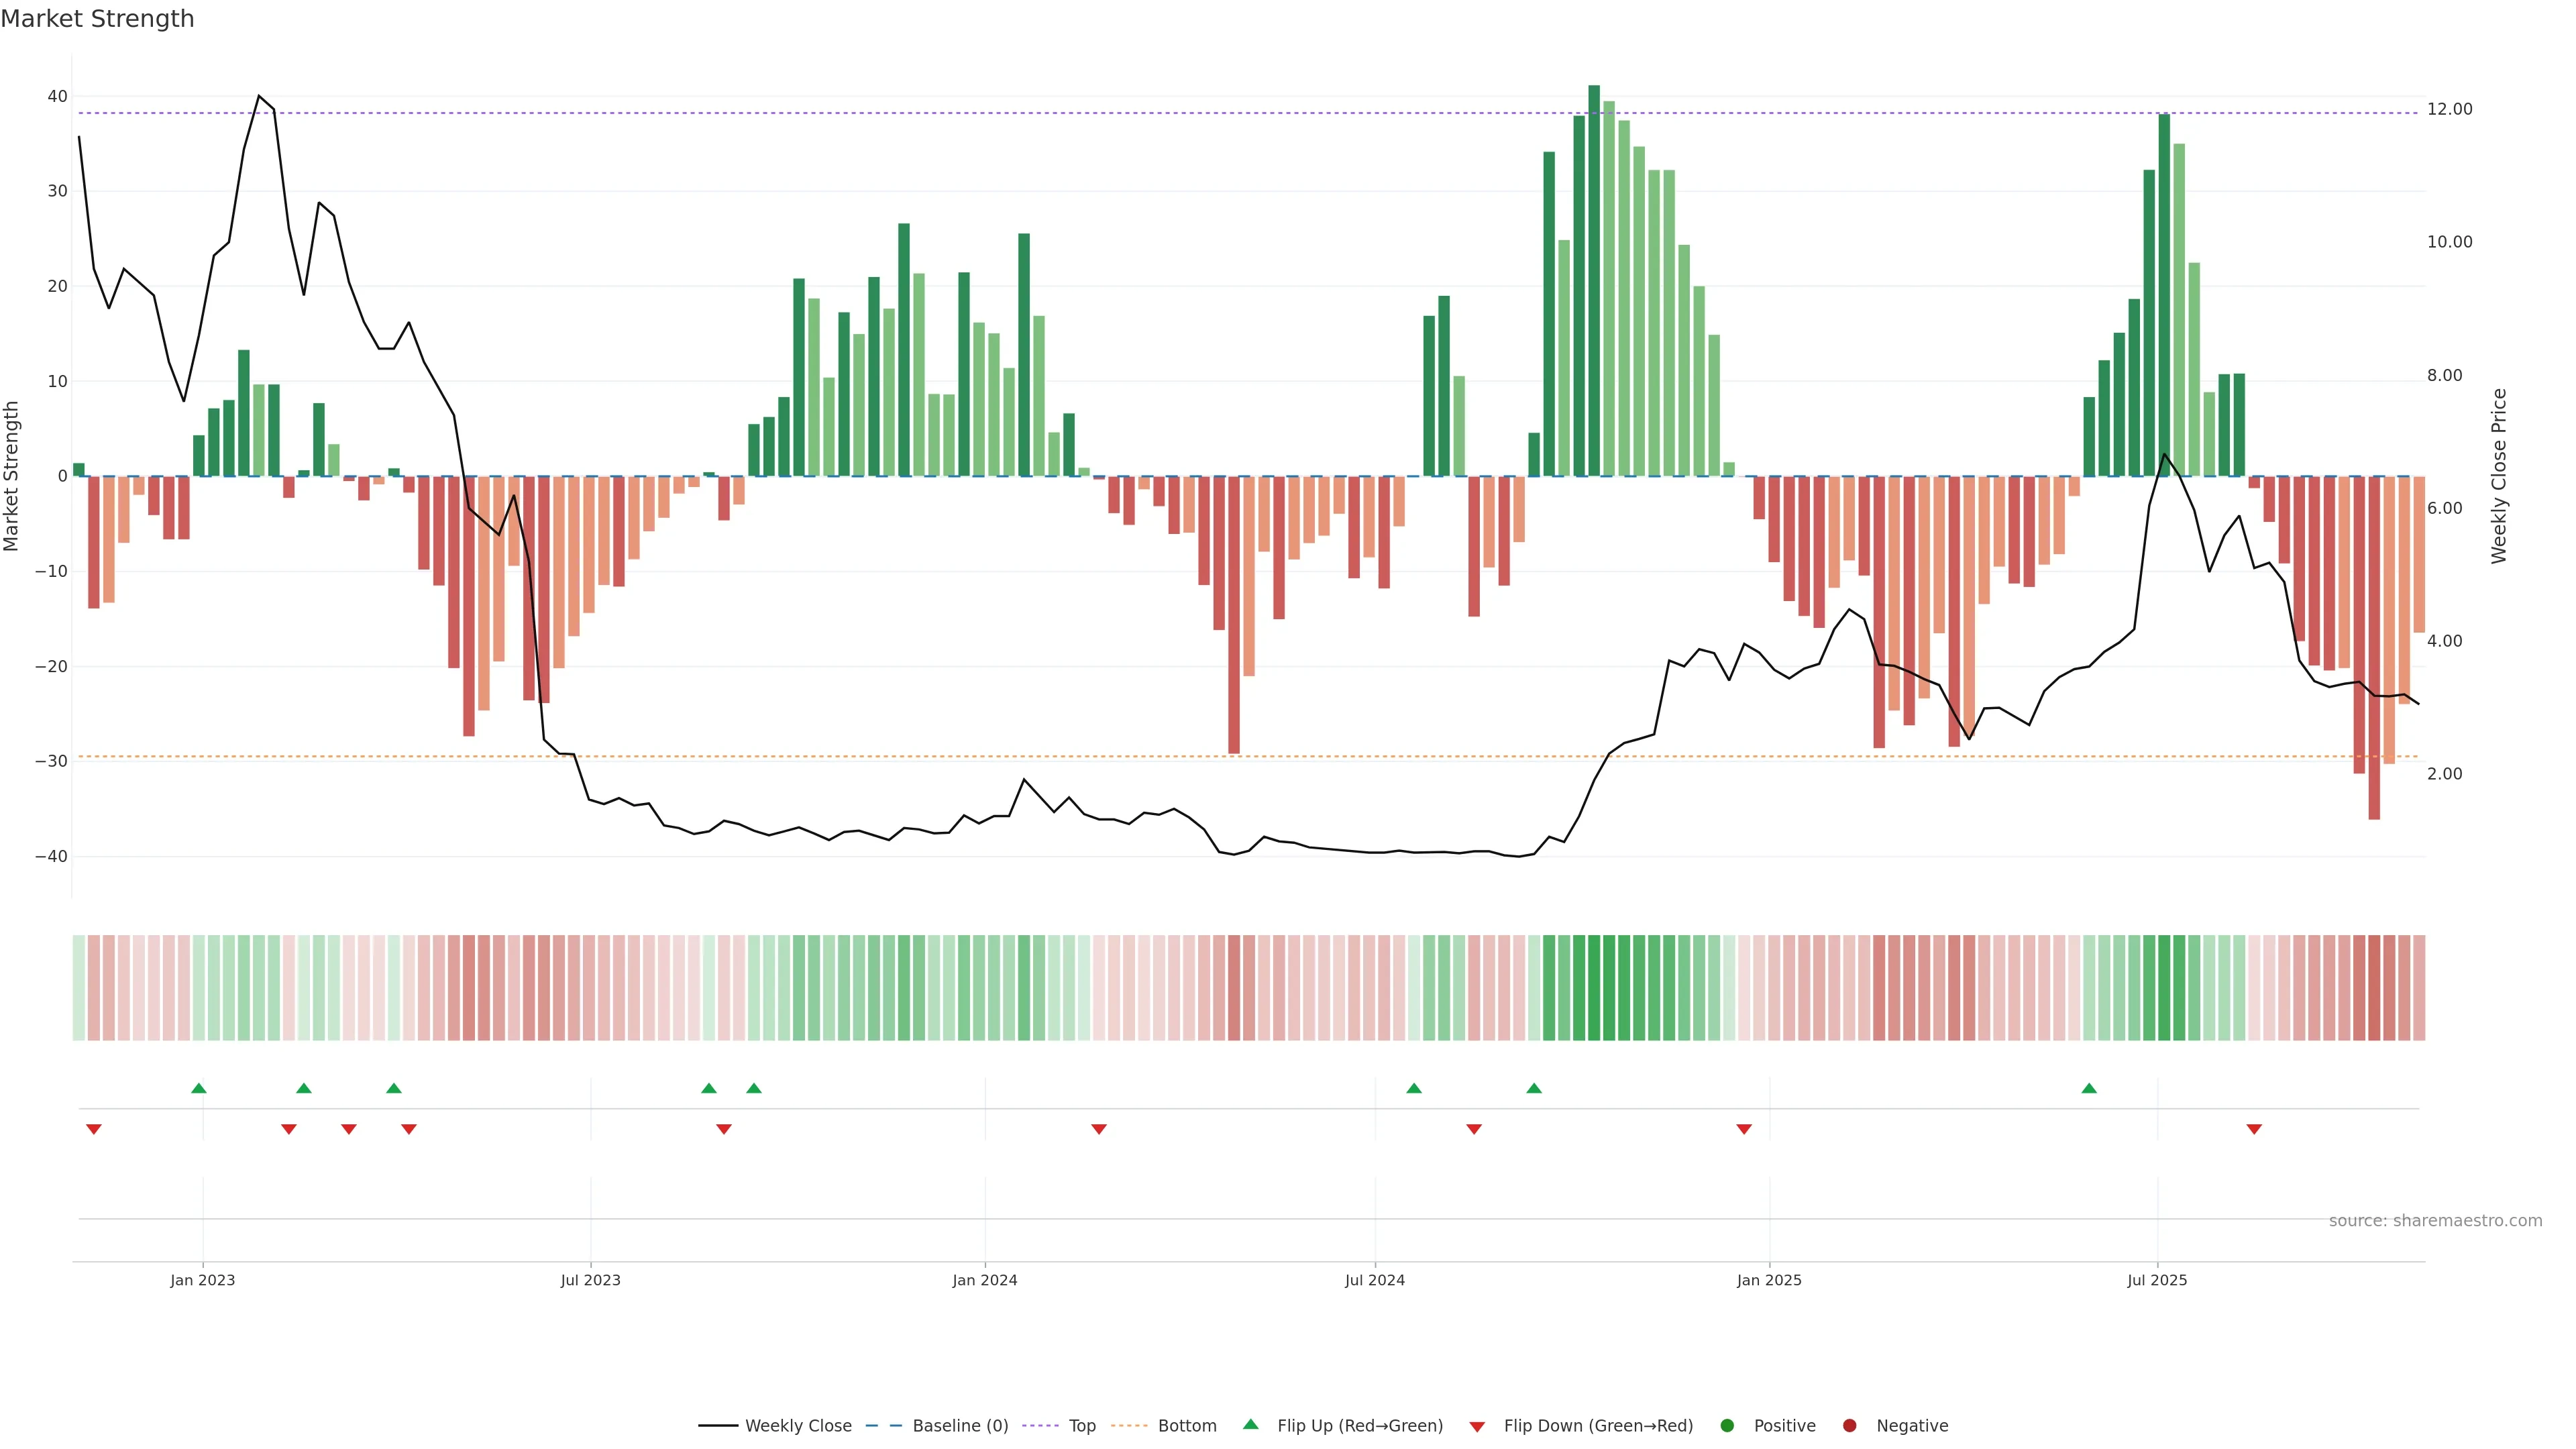Click the source: sharemaestro.com text
Image resolution: width=2576 pixels, height=1449 pixels.
point(2435,1221)
